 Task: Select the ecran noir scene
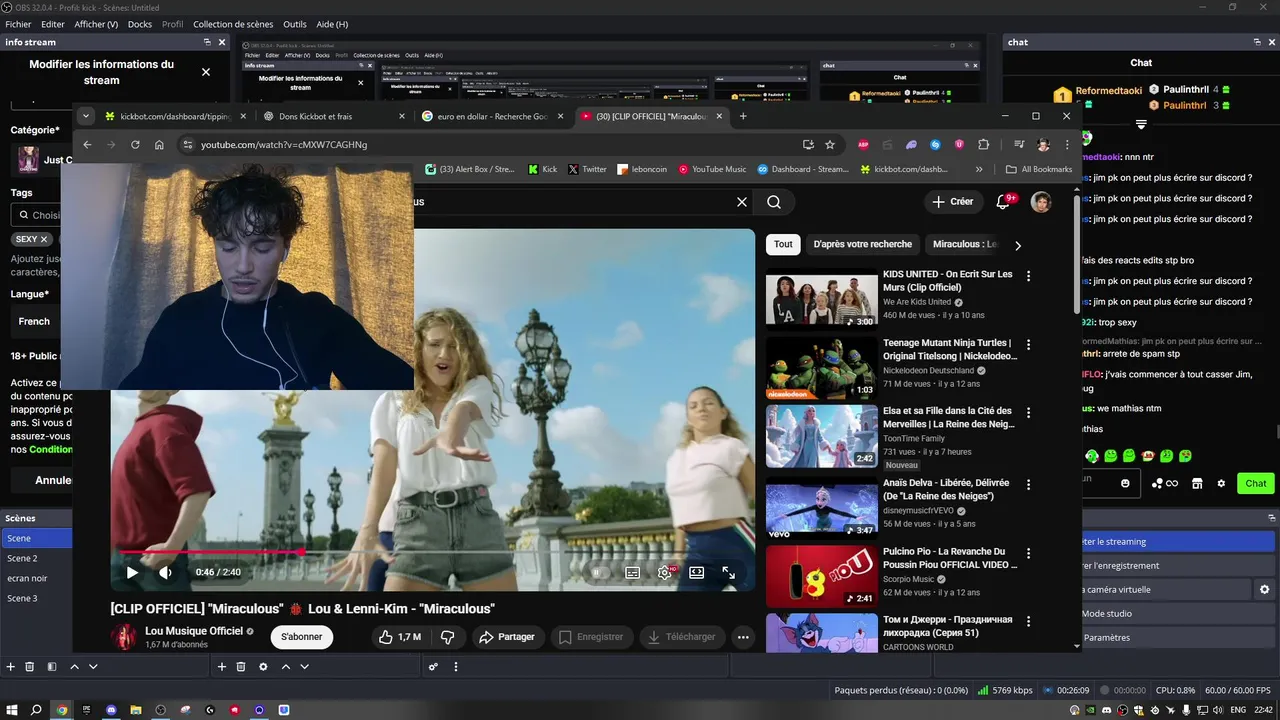(36, 578)
